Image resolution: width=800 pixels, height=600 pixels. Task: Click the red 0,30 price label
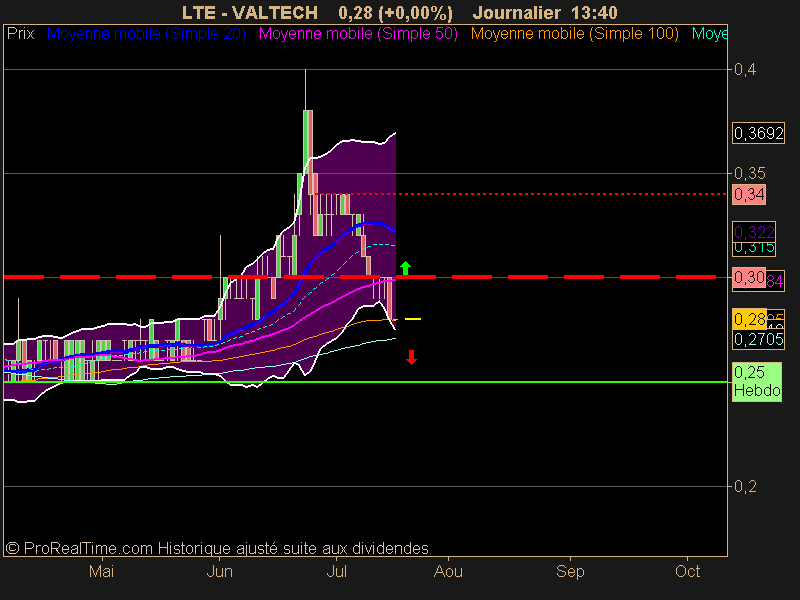[749, 278]
